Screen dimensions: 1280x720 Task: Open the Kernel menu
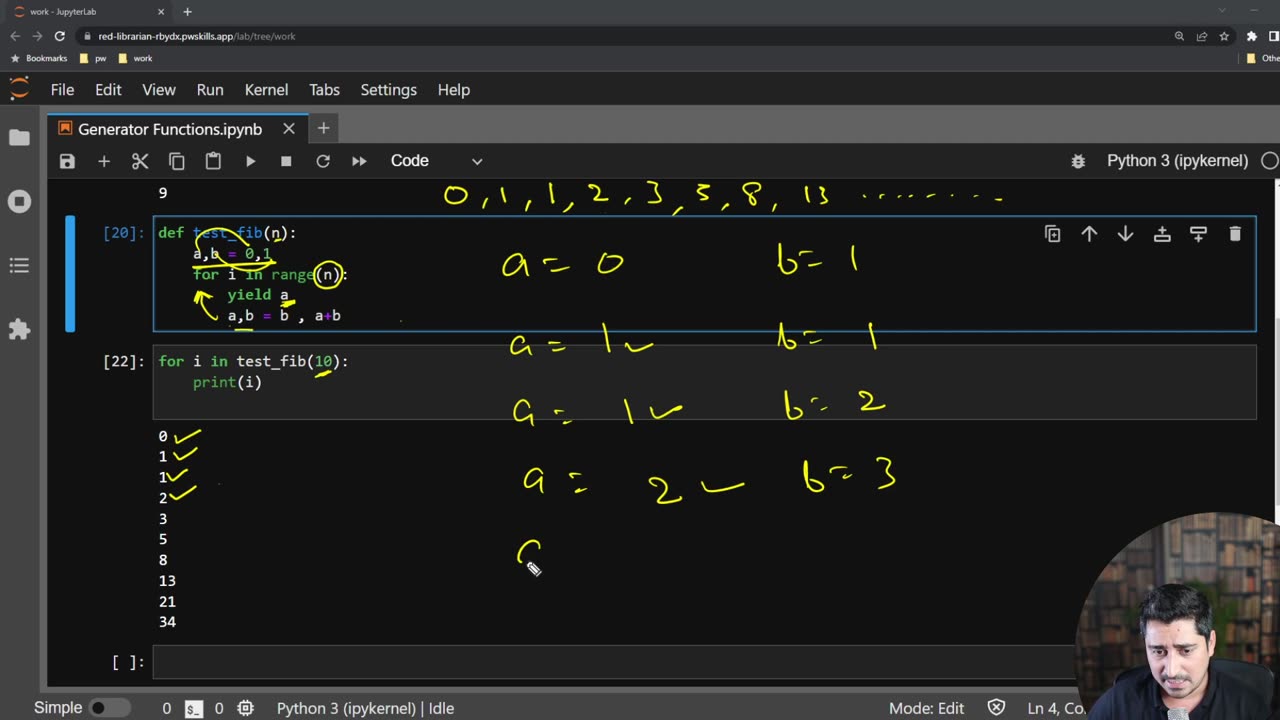pos(266,90)
